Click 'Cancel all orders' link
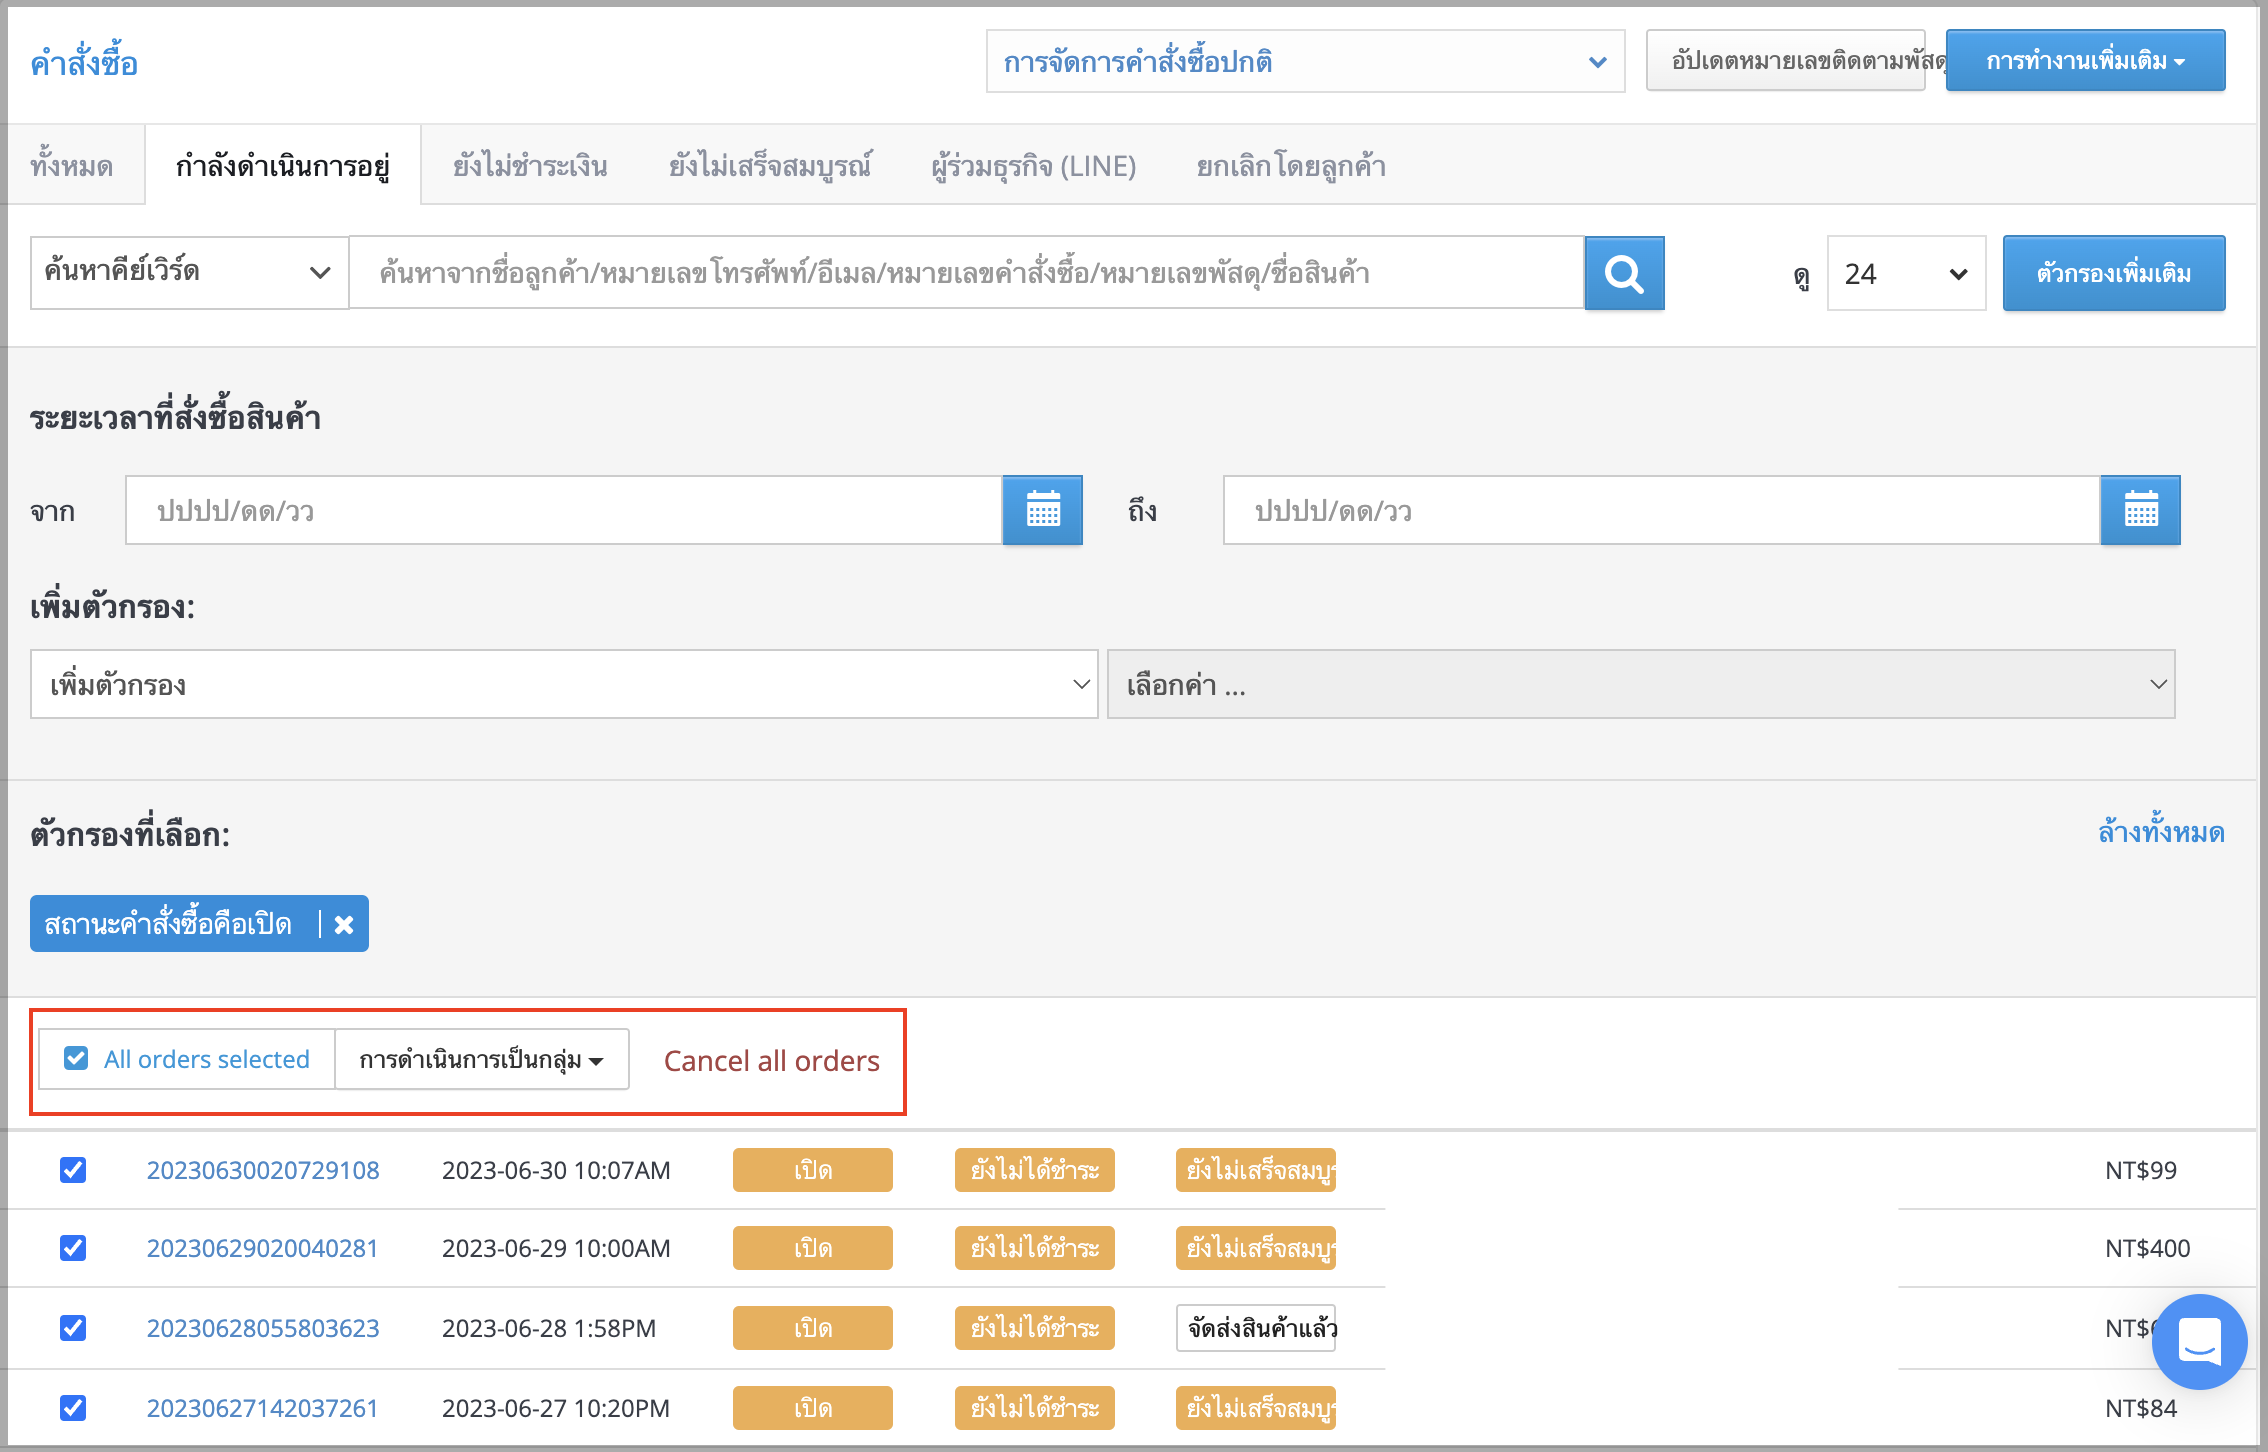2268x1452 pixels. click(771, 1060)
